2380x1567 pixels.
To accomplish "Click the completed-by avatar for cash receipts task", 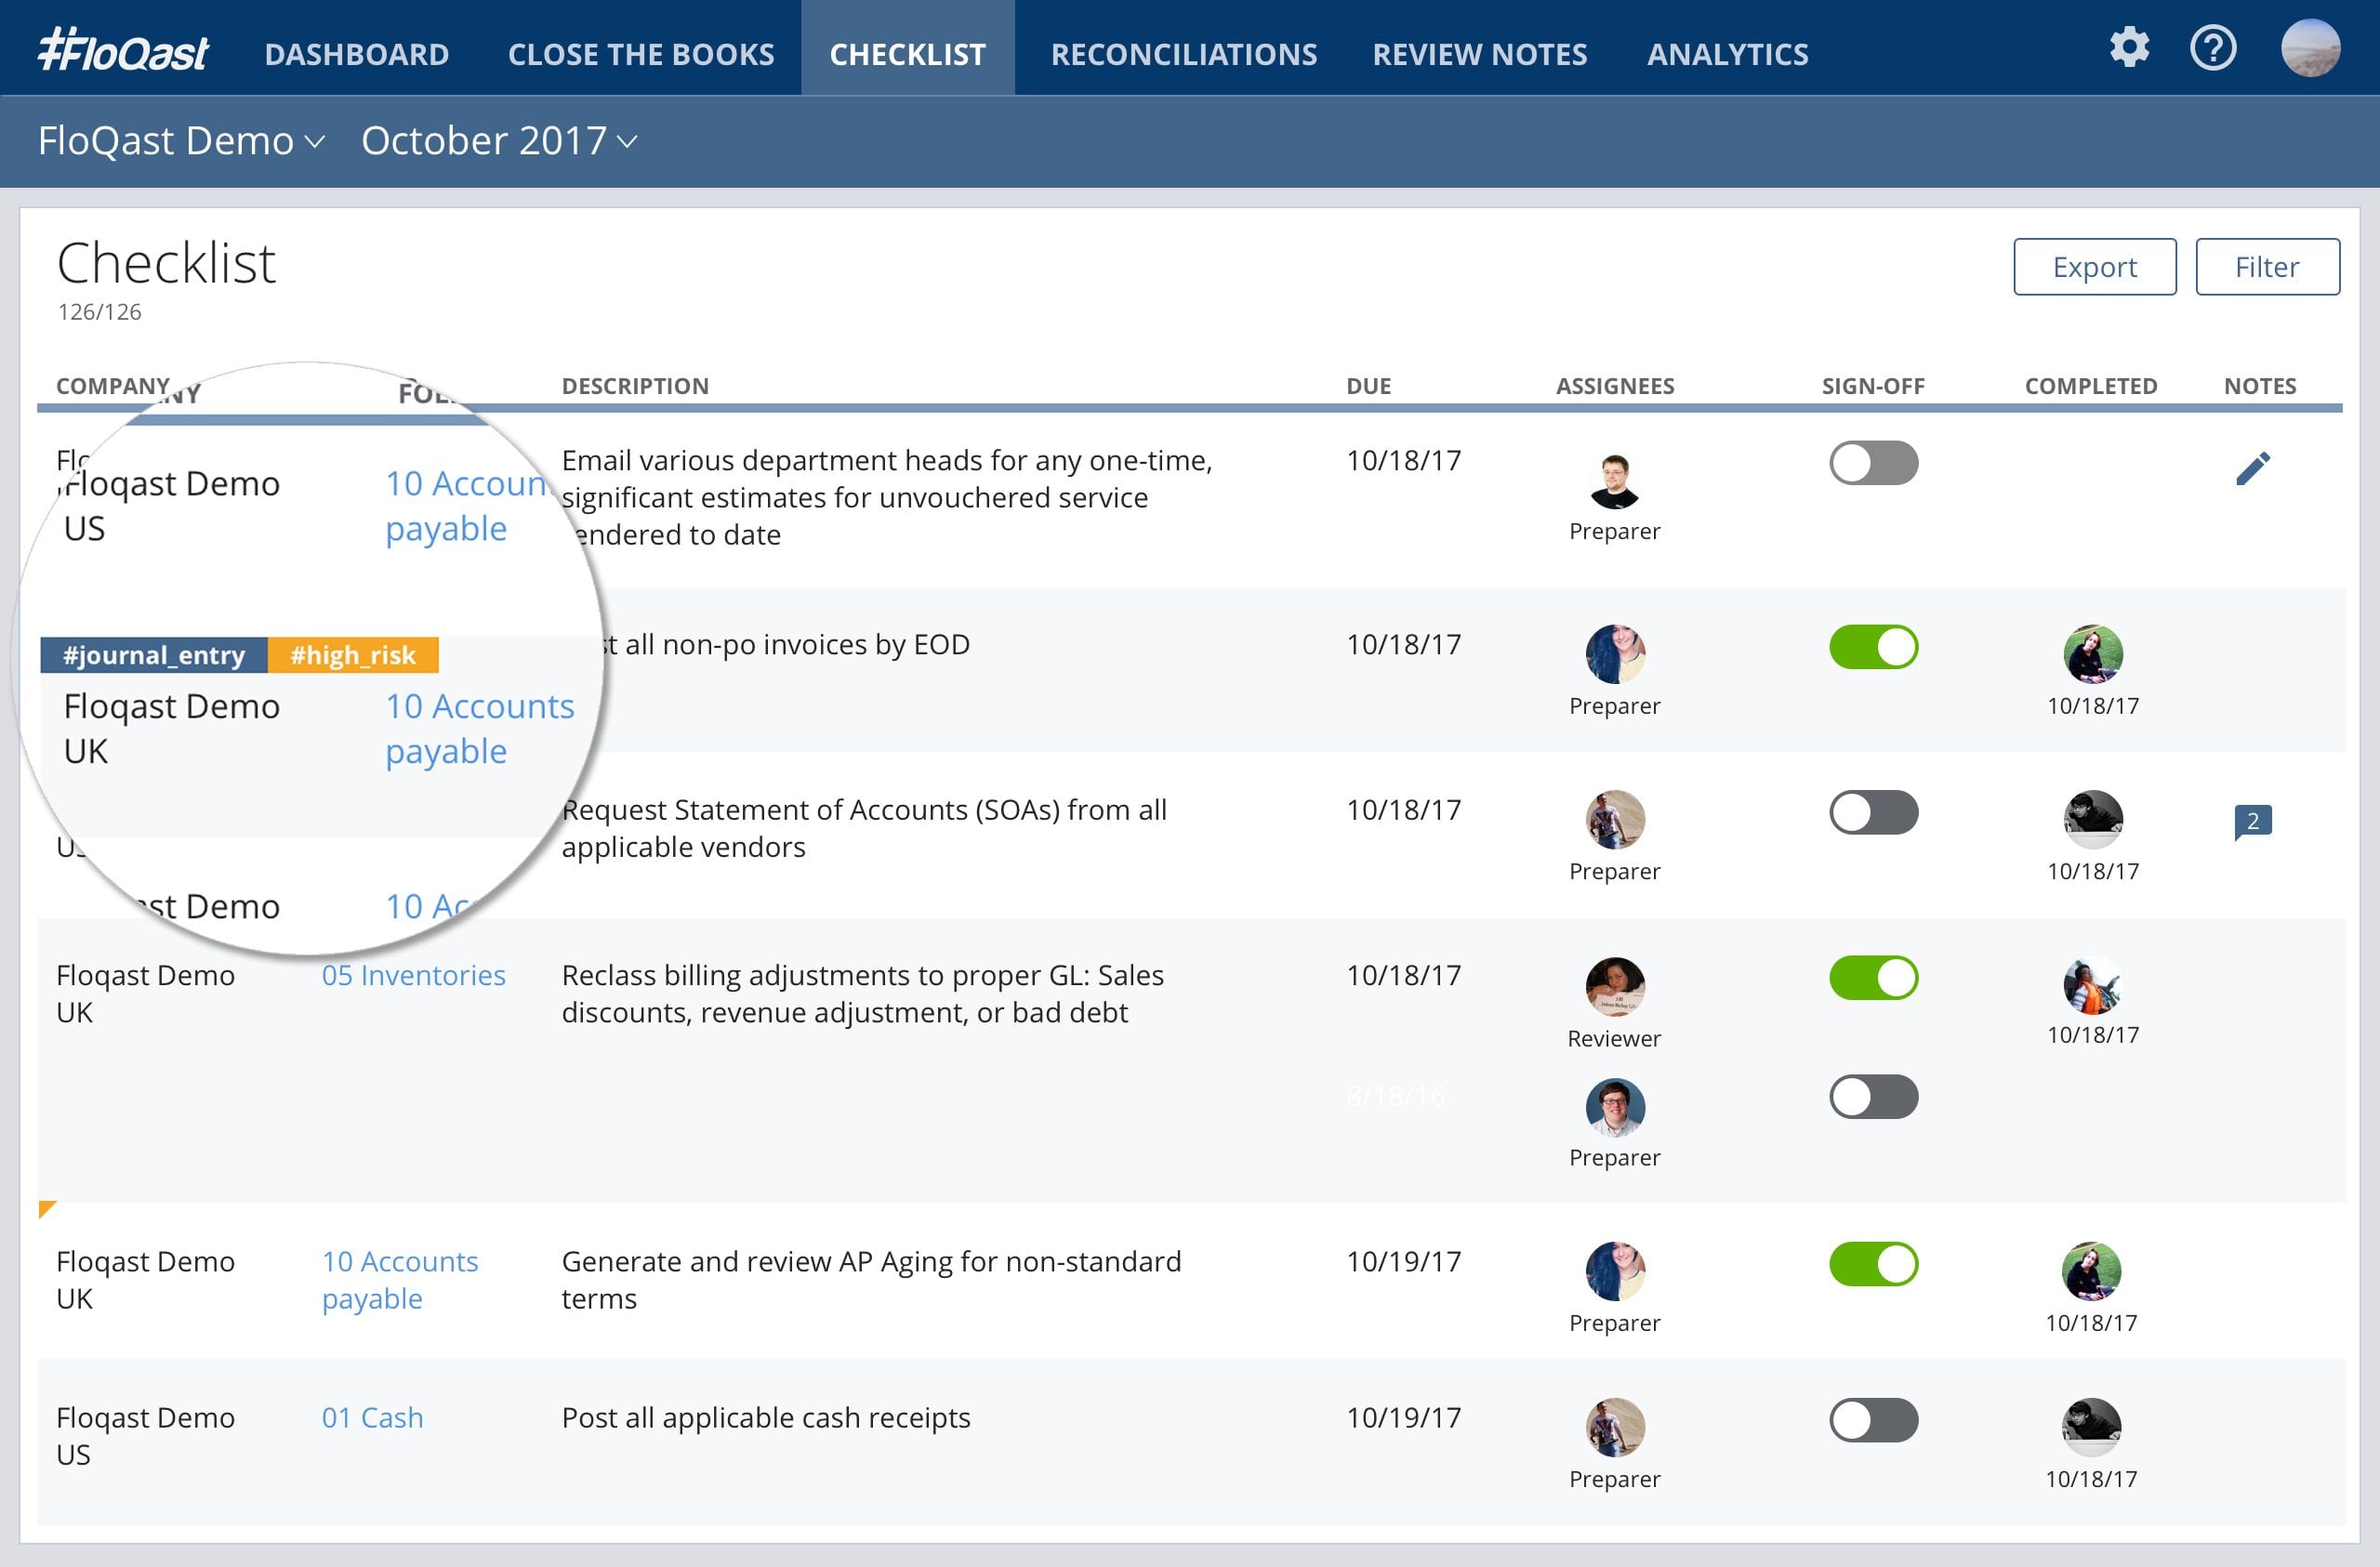I will pyautogui.click(x=2091, y=1427).
